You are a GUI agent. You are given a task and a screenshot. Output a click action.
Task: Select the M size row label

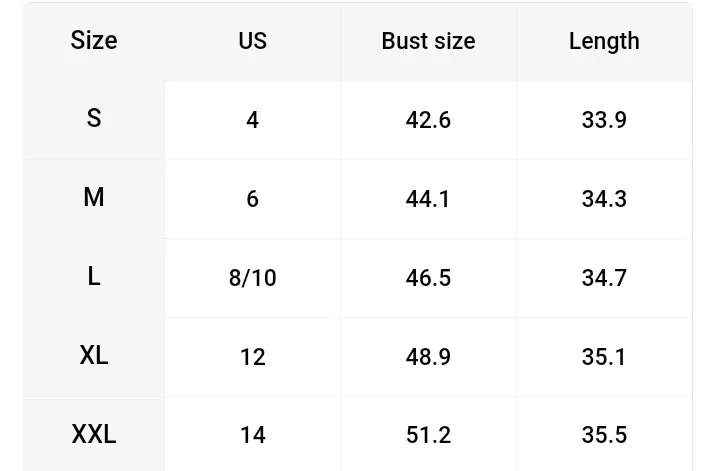click(x=94, y=197)
